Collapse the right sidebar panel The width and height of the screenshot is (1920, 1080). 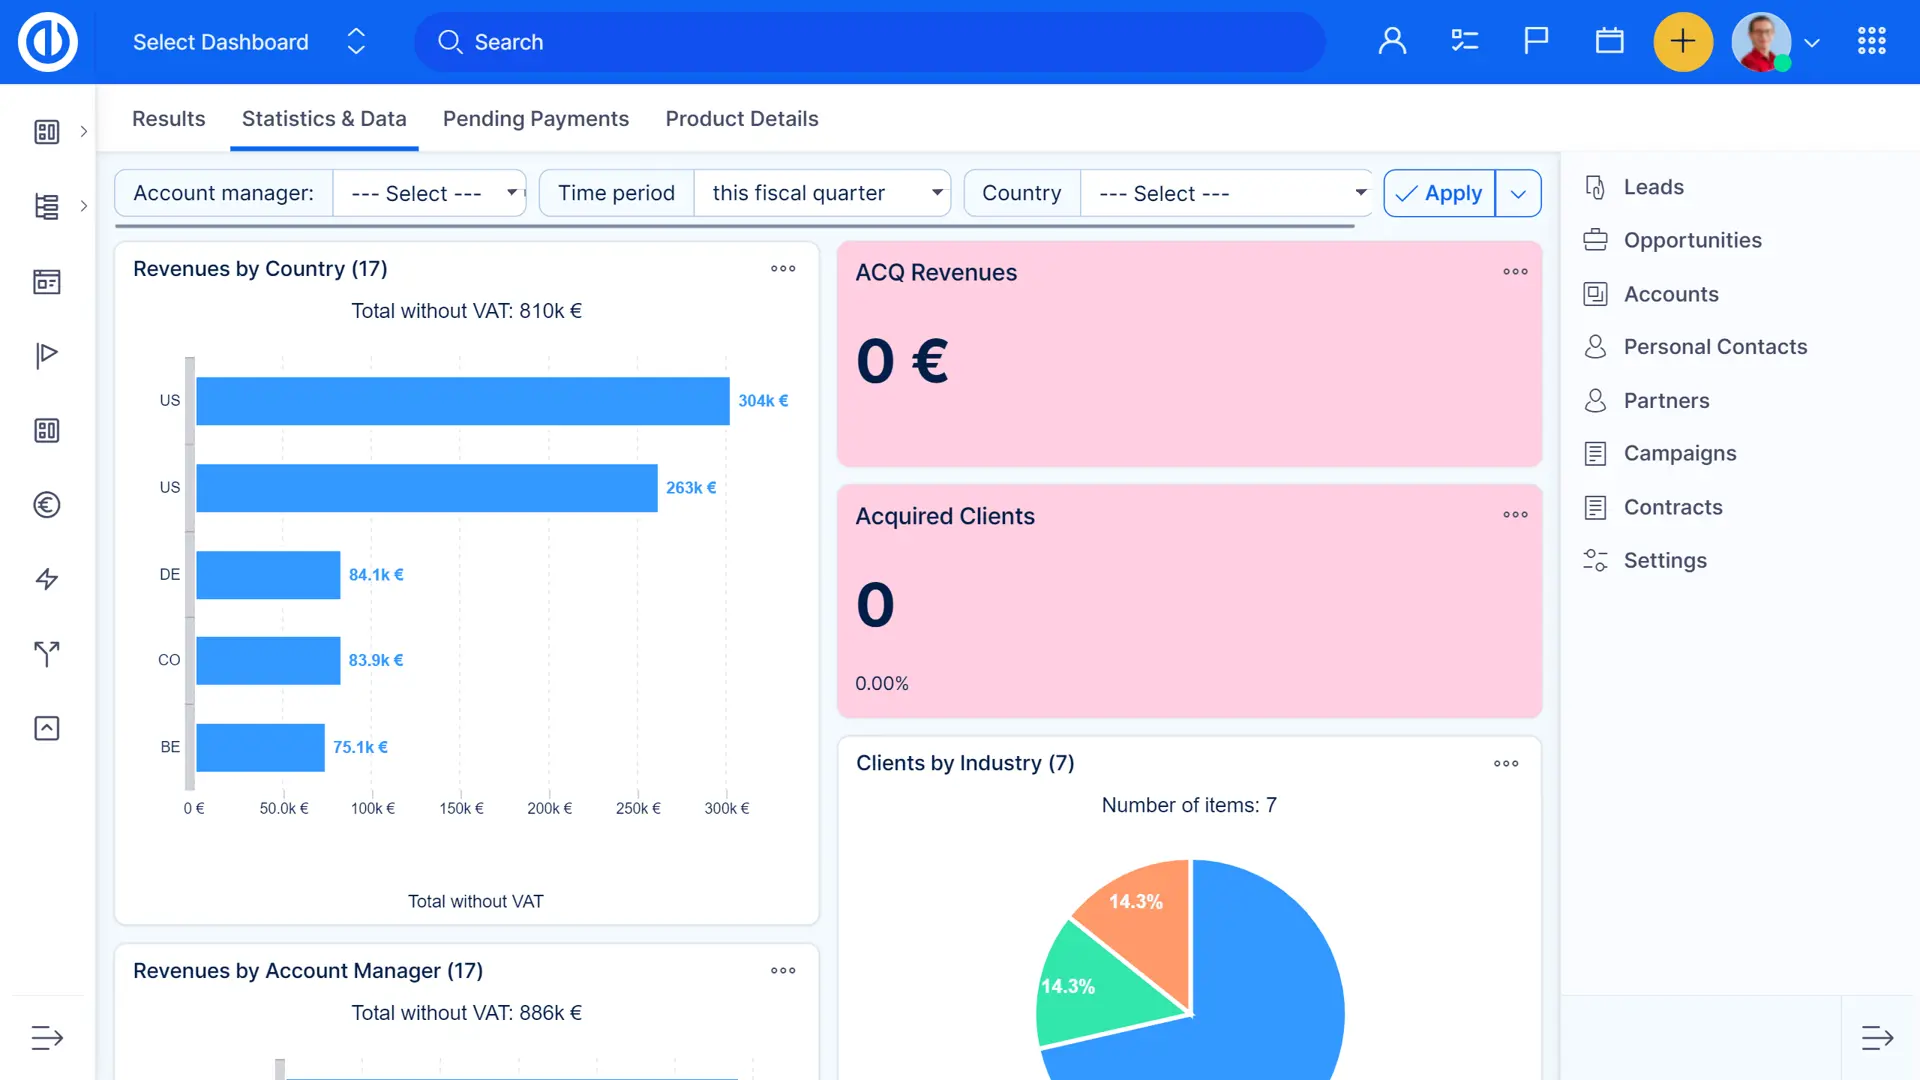[x=1877, y=1038]
